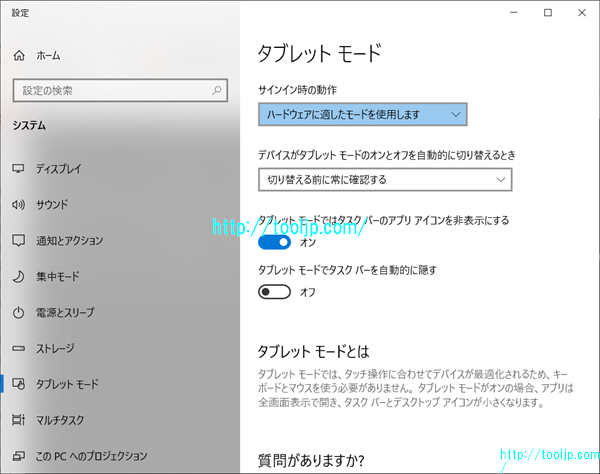Image resolution: width=600 pixels, height=474 pixels.
Task: Turn off hide app icons toggle
Action: tap(274, 242)
